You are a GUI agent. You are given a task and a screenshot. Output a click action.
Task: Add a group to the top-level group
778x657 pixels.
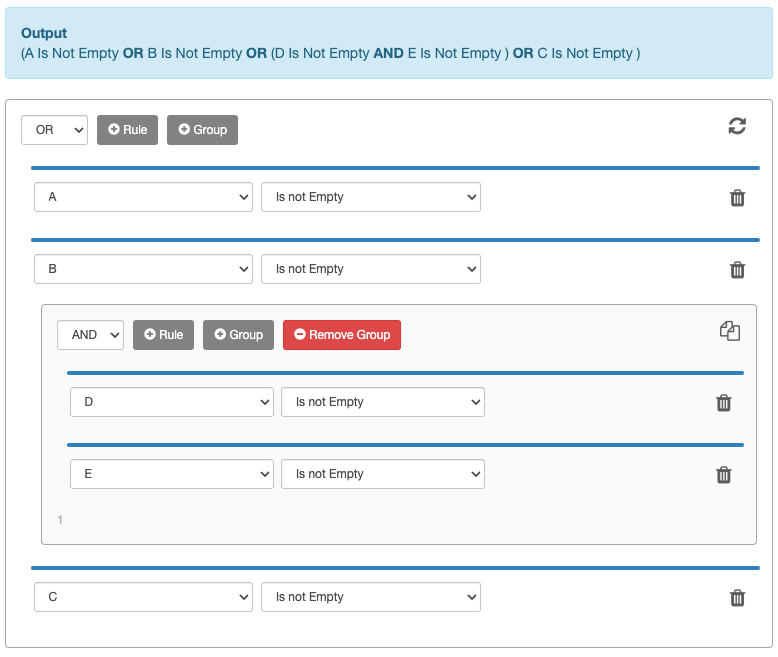202,130
